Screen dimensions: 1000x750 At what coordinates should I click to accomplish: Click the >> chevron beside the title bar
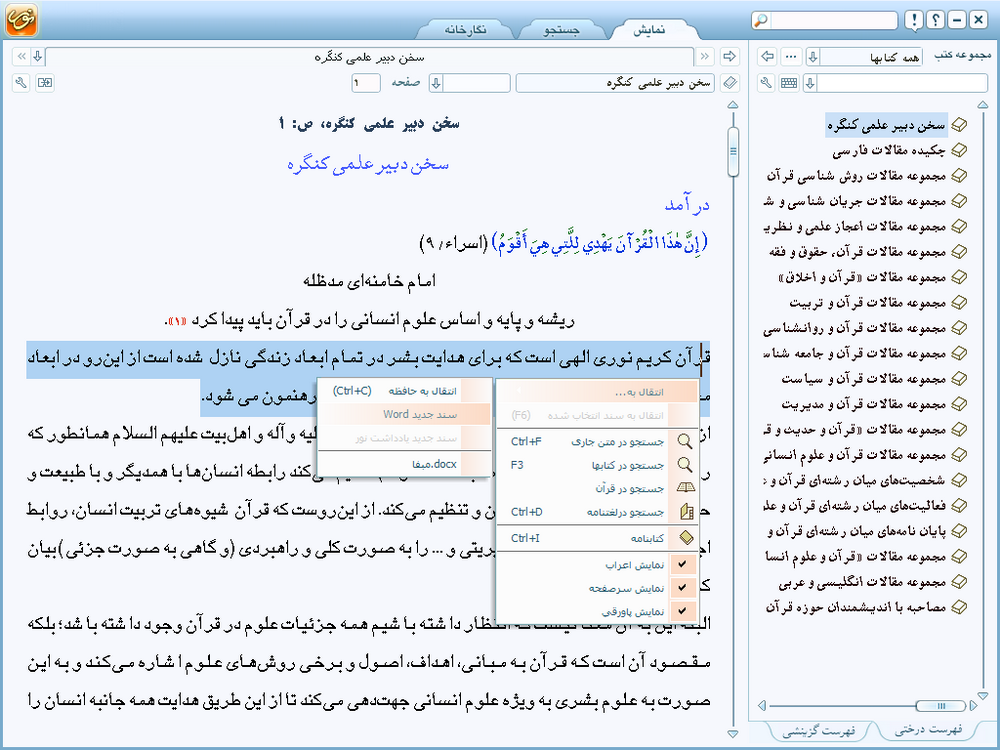click(x=705, y=57)
